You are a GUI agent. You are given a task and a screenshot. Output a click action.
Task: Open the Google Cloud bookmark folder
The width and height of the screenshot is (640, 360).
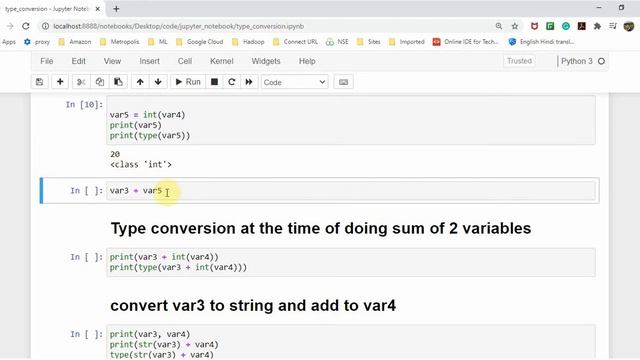pyautogui.click(x=200, y=42)
